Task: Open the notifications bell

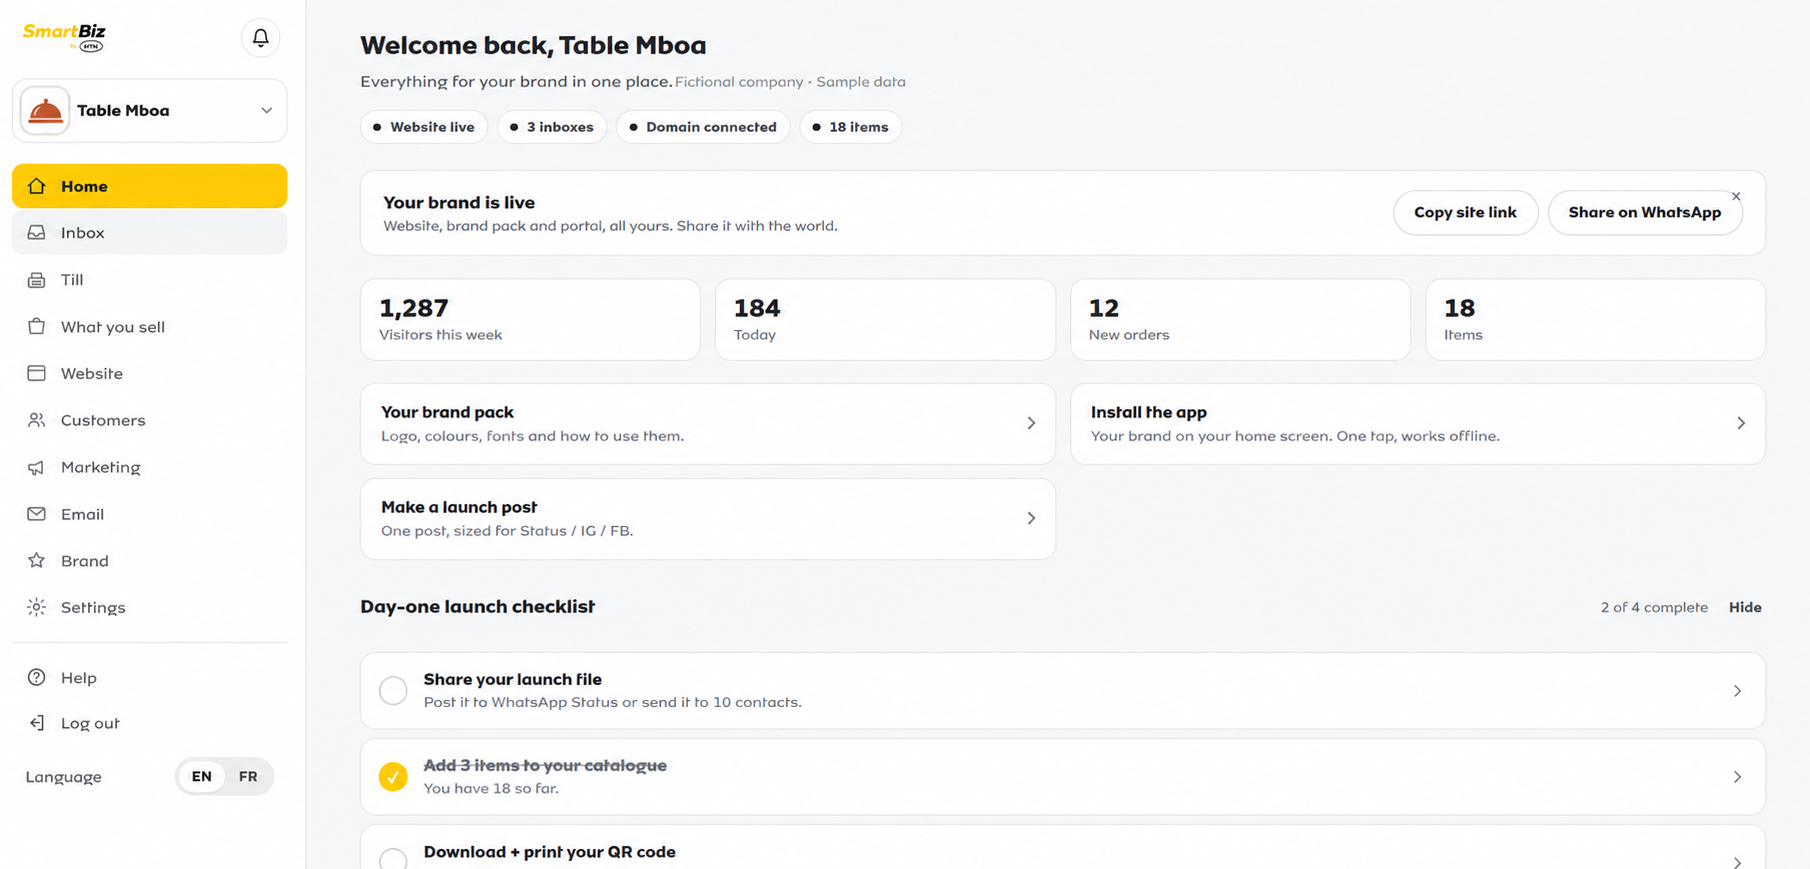Action: 260,38
